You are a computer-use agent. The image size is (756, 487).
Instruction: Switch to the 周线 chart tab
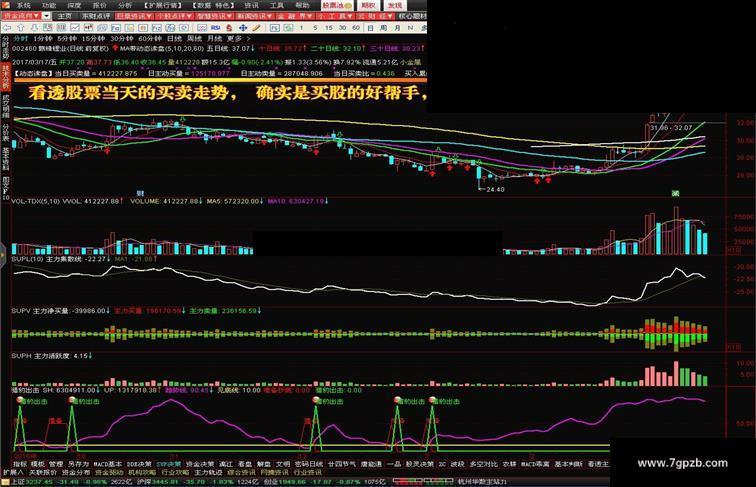194,39
